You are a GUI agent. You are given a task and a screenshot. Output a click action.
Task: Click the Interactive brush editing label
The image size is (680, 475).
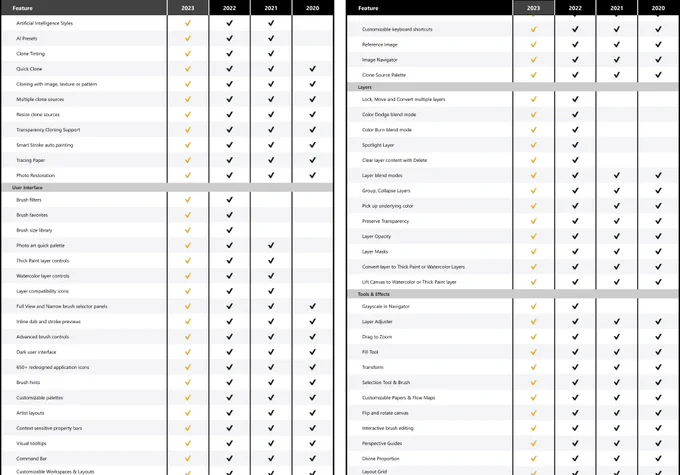pos(388,428)
